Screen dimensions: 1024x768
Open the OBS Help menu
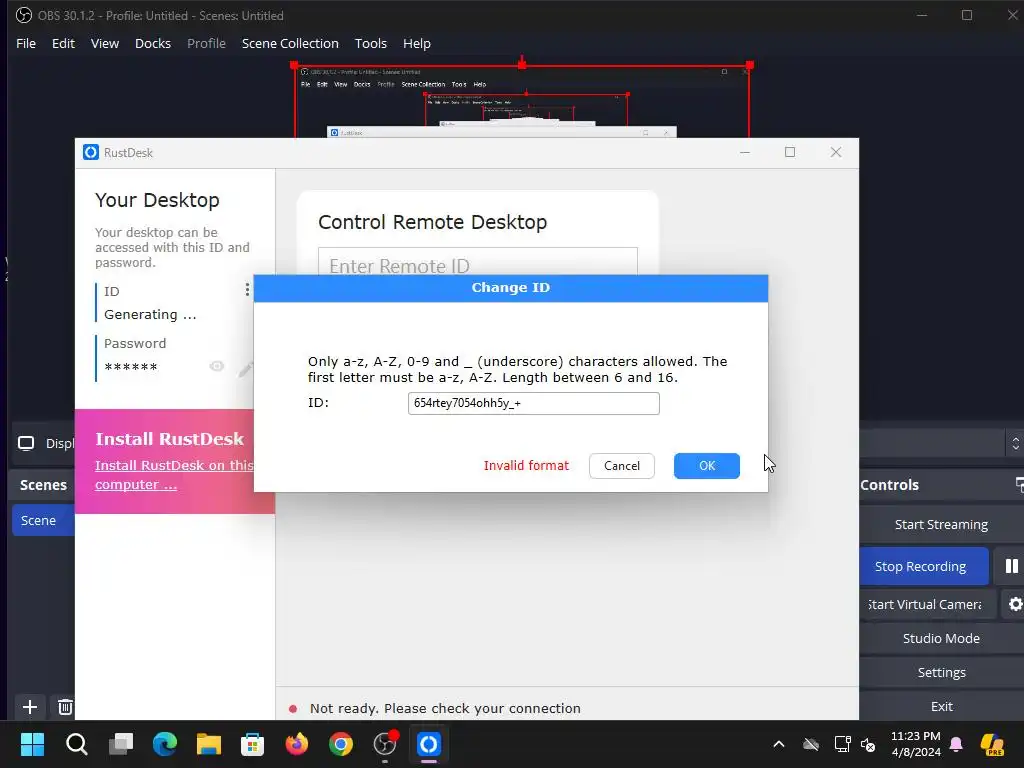click(x=417, y=43)
